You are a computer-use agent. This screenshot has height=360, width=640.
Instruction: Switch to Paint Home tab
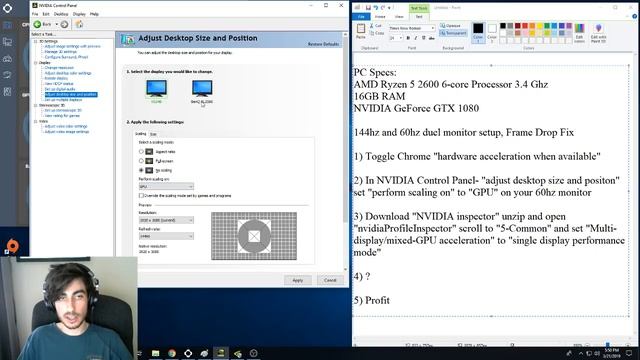click(x=380, y=17)
